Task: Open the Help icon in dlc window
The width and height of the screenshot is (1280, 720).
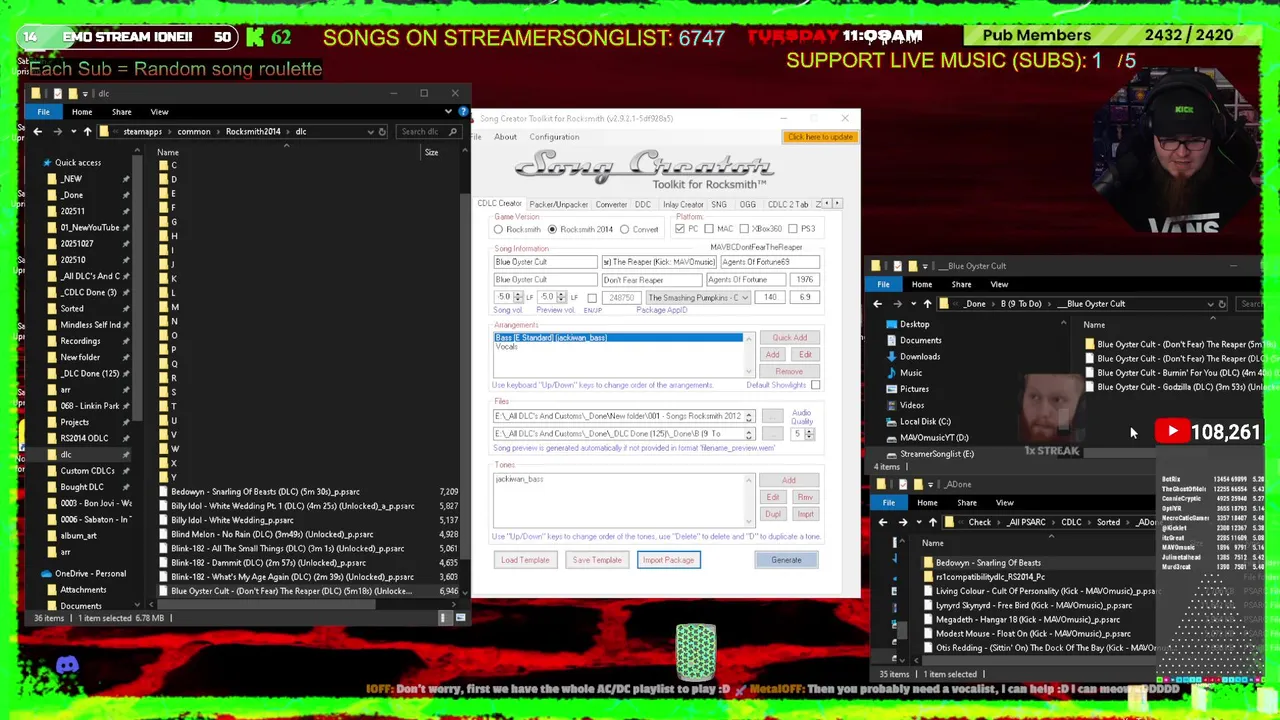Action: pos(461,112)
